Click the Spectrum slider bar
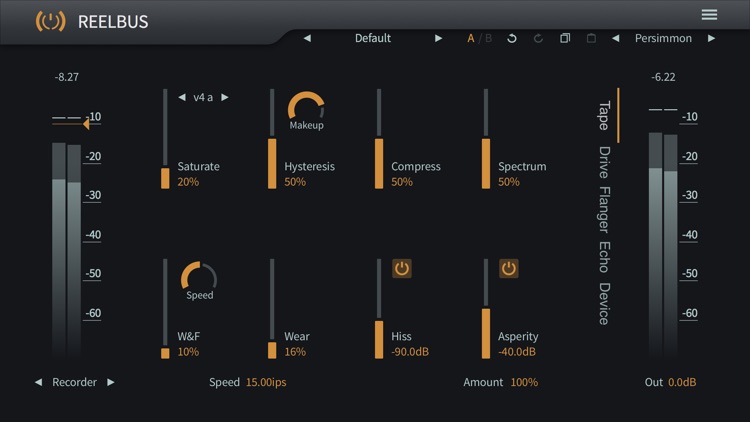This screenshot has height=422, width=750. 486,139
